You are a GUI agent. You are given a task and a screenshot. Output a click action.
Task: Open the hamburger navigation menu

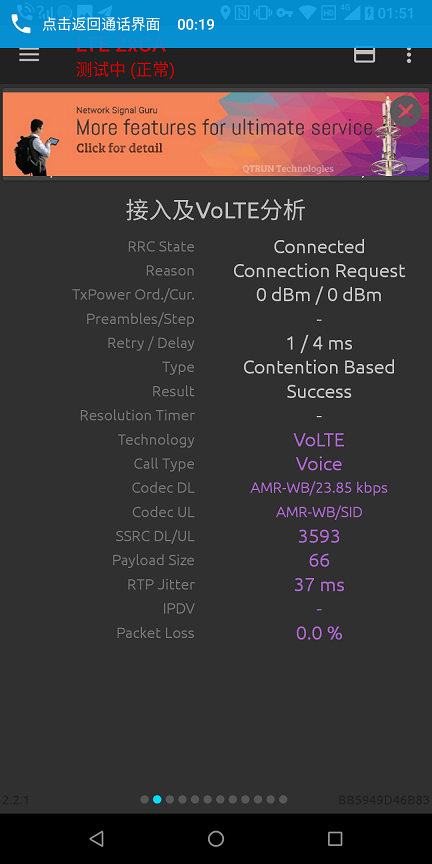(29, 55)
